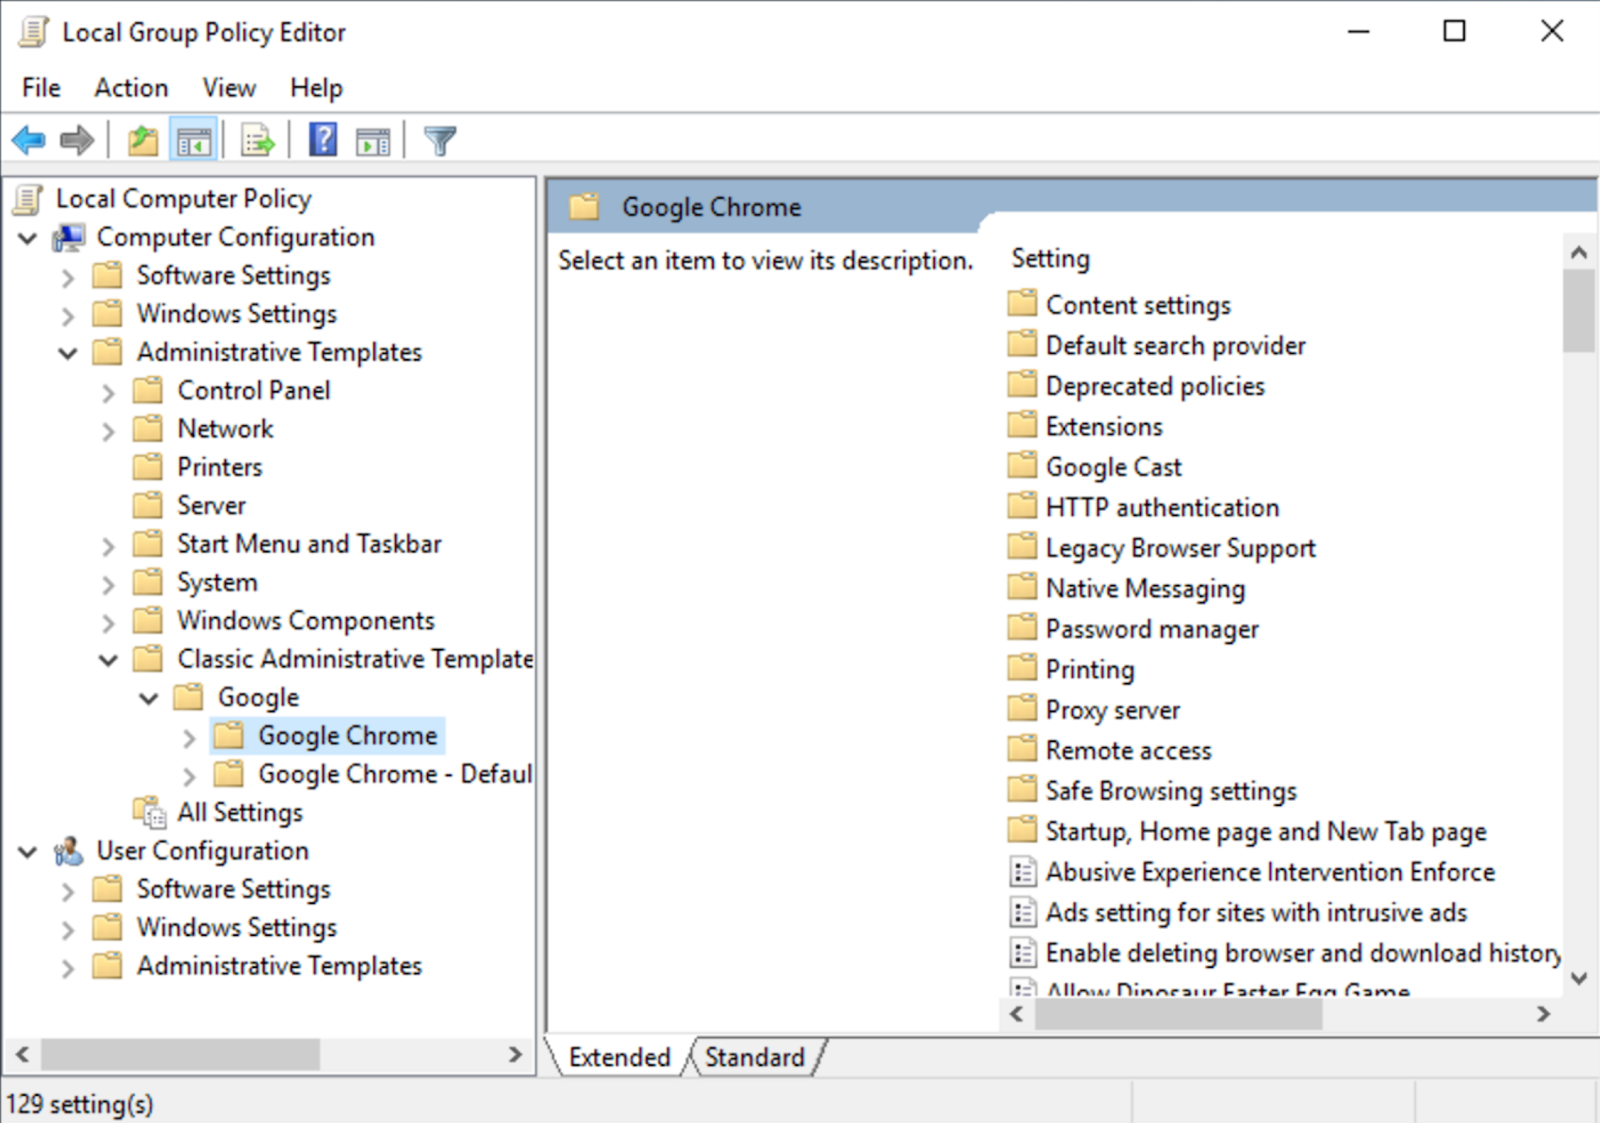1600x1123 pixels.
Task: Click the User Configuration user icon
Action: (69, 851)
